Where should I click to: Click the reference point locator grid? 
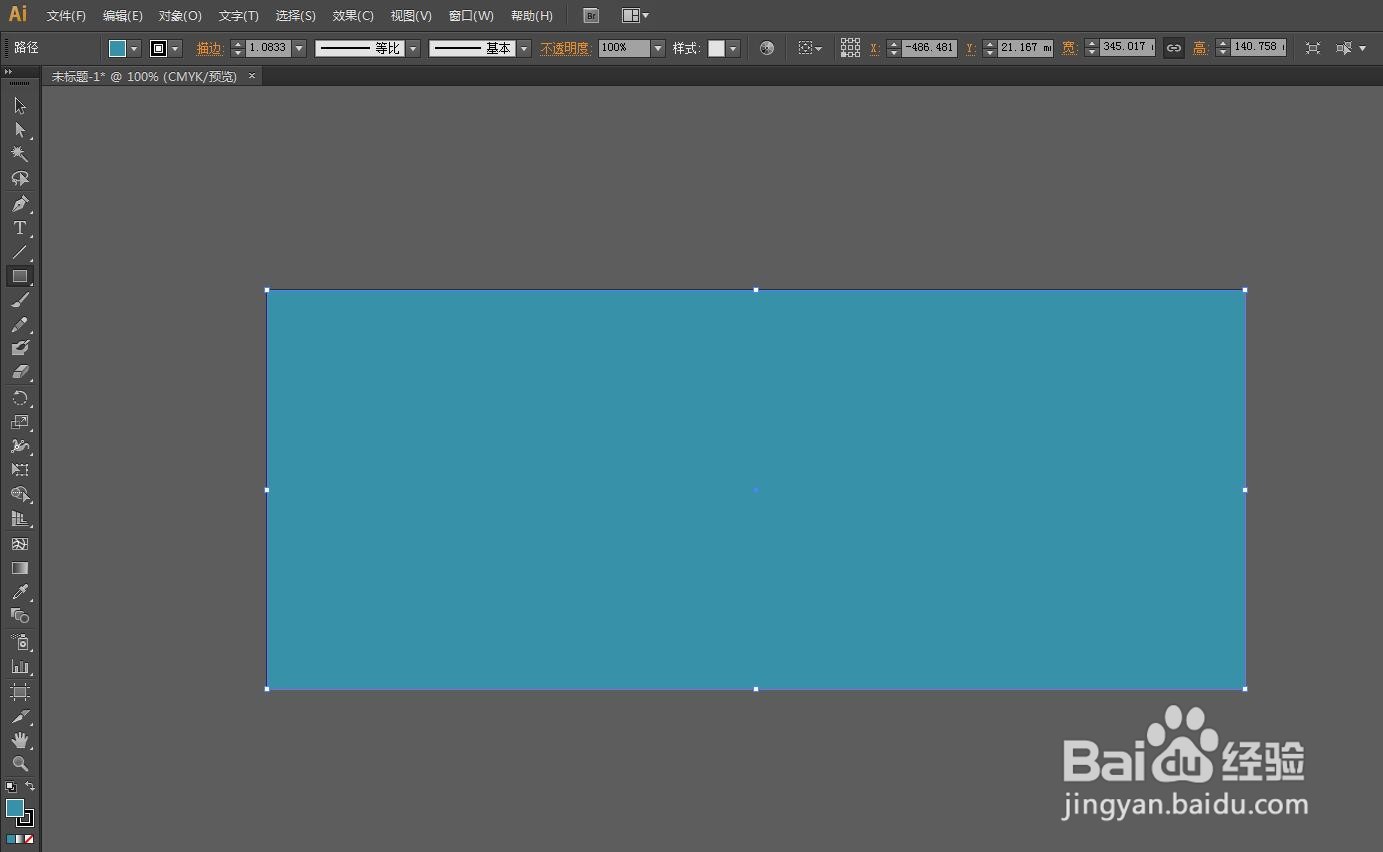pos(850,48)
